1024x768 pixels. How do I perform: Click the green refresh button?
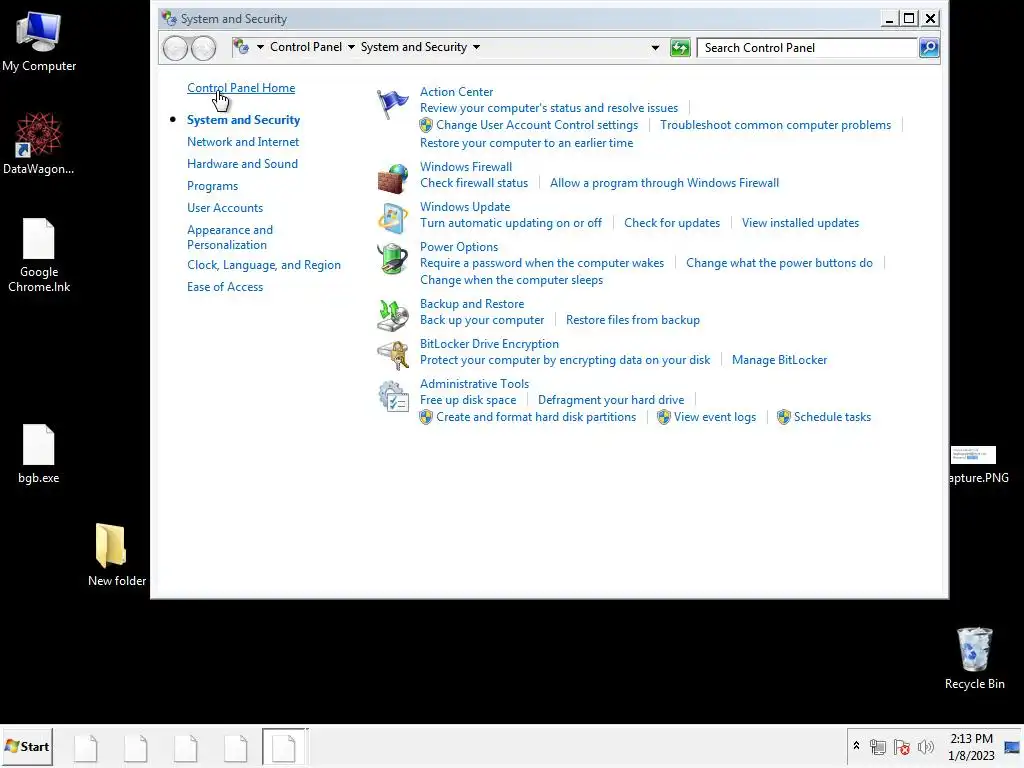(x=680, y=48)
